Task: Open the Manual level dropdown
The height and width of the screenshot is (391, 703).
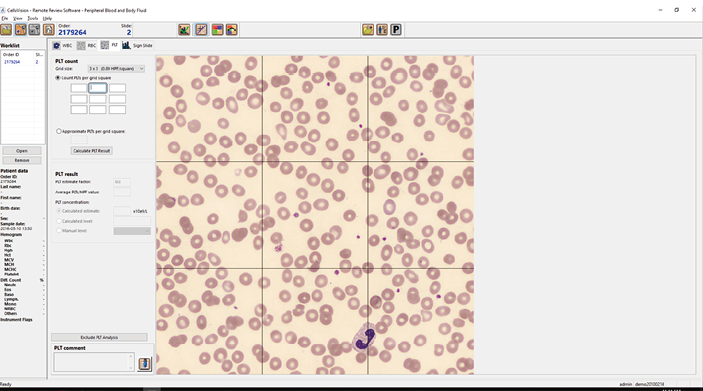Action: pos(132,231)
